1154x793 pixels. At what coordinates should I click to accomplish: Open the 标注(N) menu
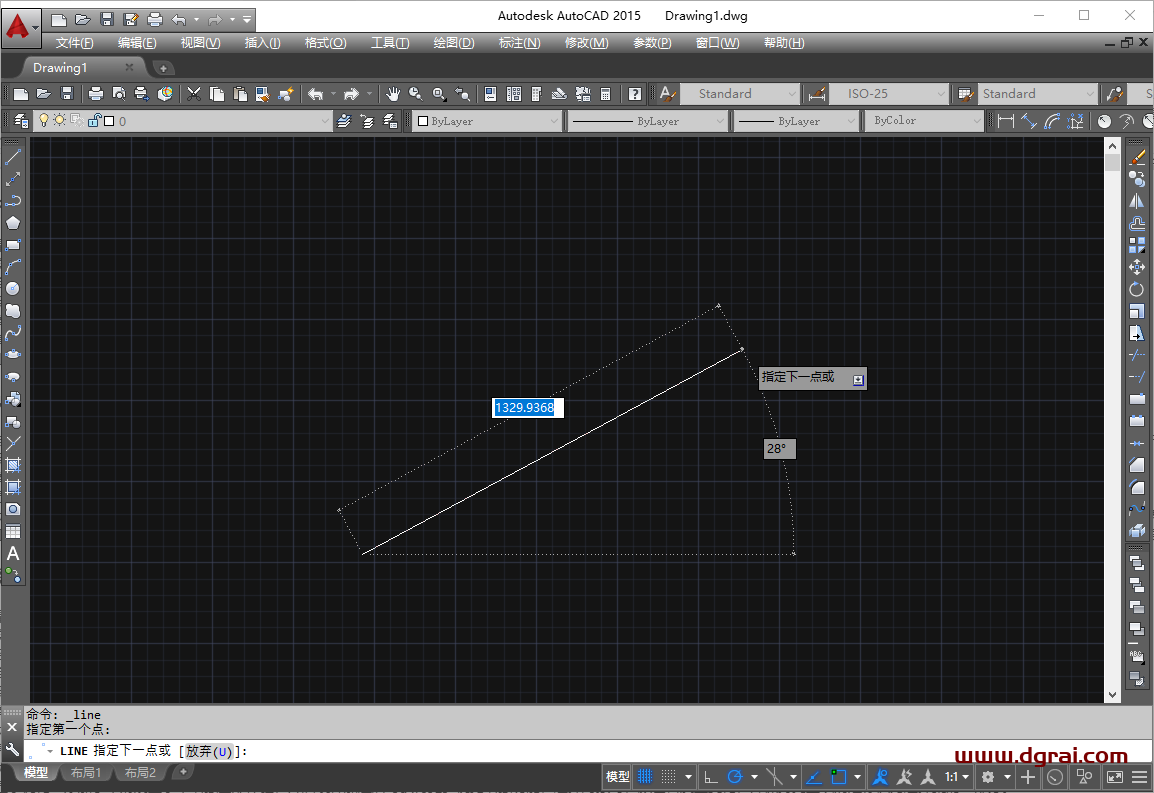click(520, 43)
